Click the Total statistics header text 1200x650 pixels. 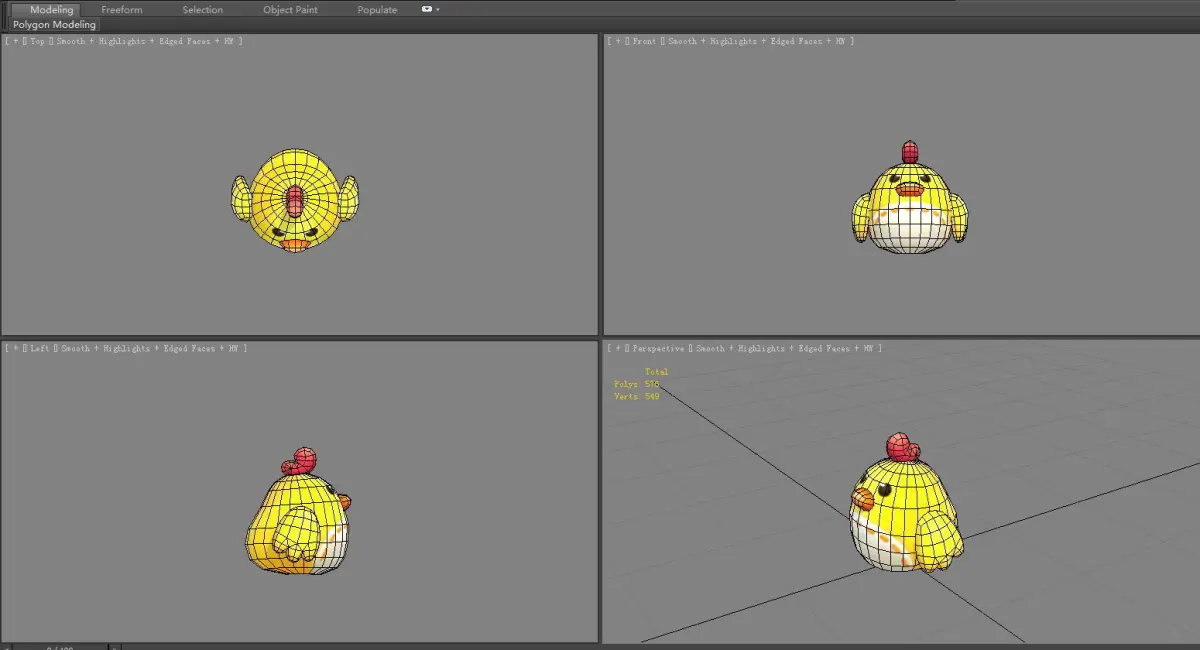click(x=656, y=372)
